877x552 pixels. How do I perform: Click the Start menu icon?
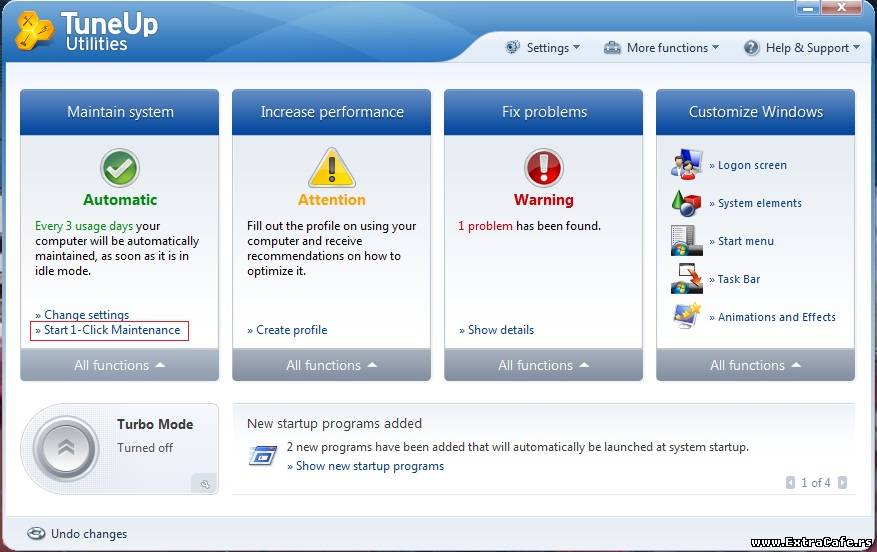click(x=686, y=240)
